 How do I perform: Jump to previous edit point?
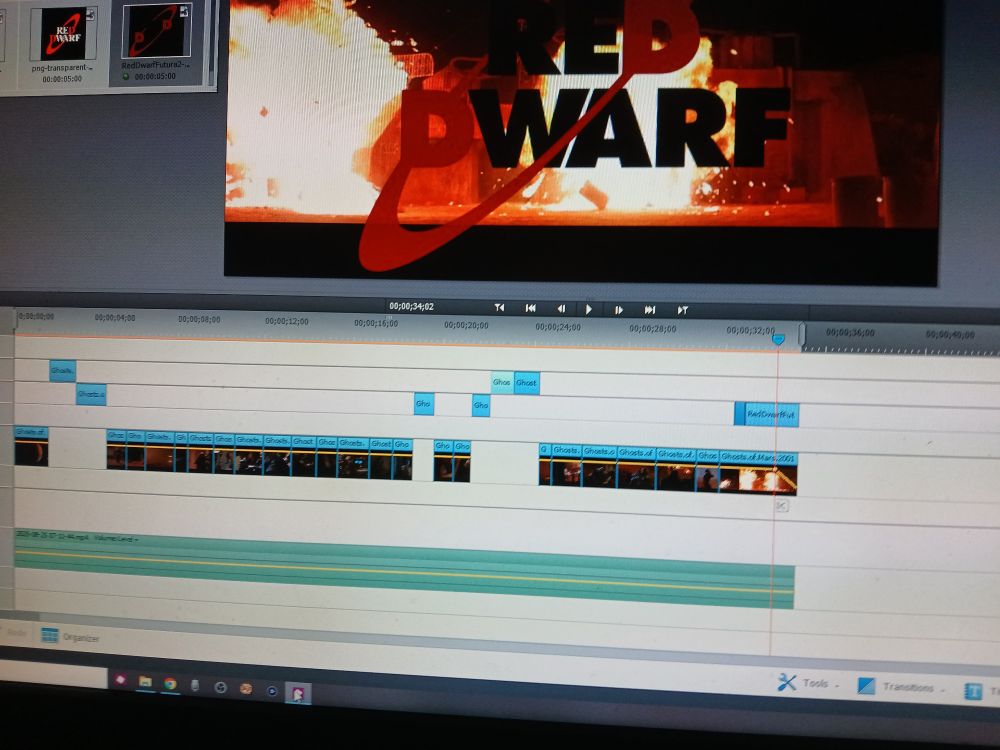point(499,307)
